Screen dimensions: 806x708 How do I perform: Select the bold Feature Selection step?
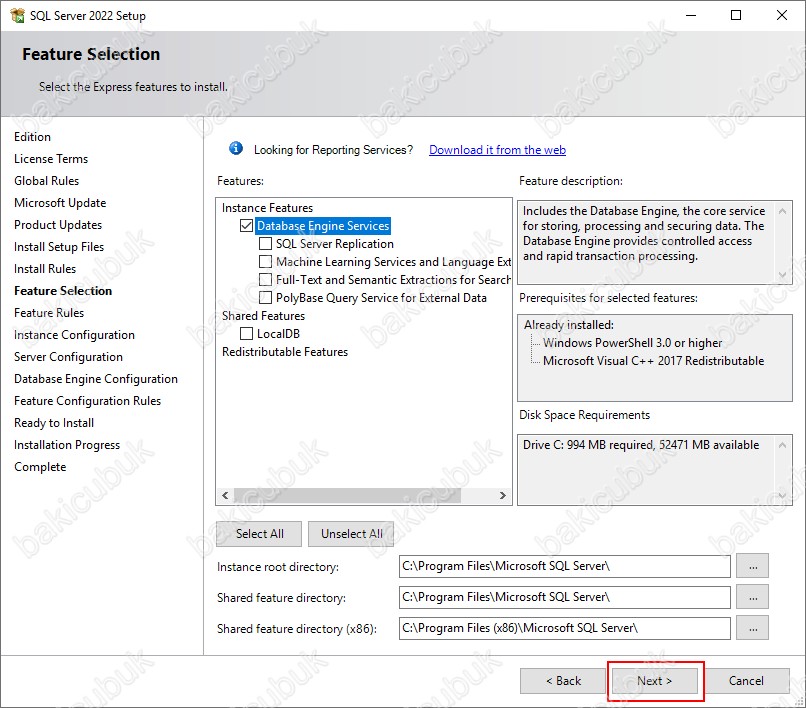[x=63, y=291]
